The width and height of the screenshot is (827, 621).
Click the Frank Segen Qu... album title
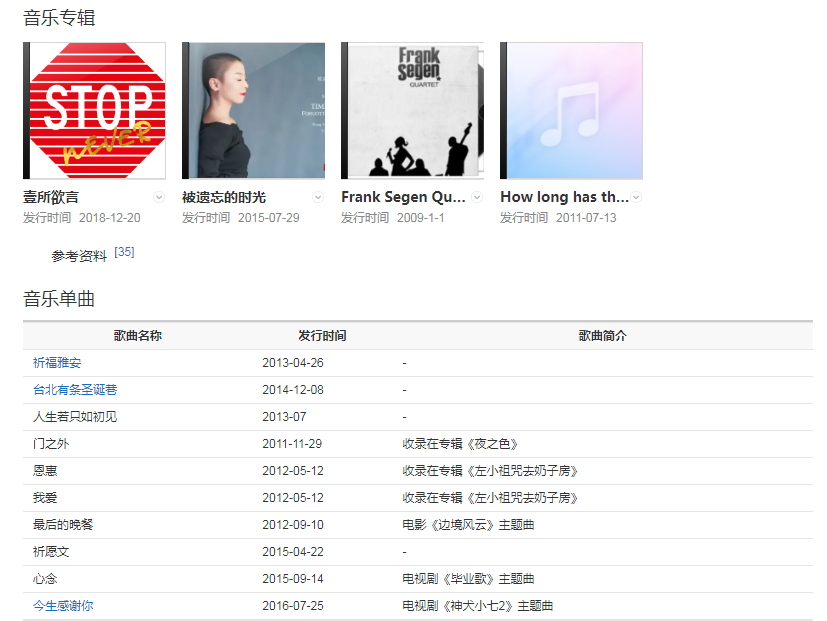[403, 197]
